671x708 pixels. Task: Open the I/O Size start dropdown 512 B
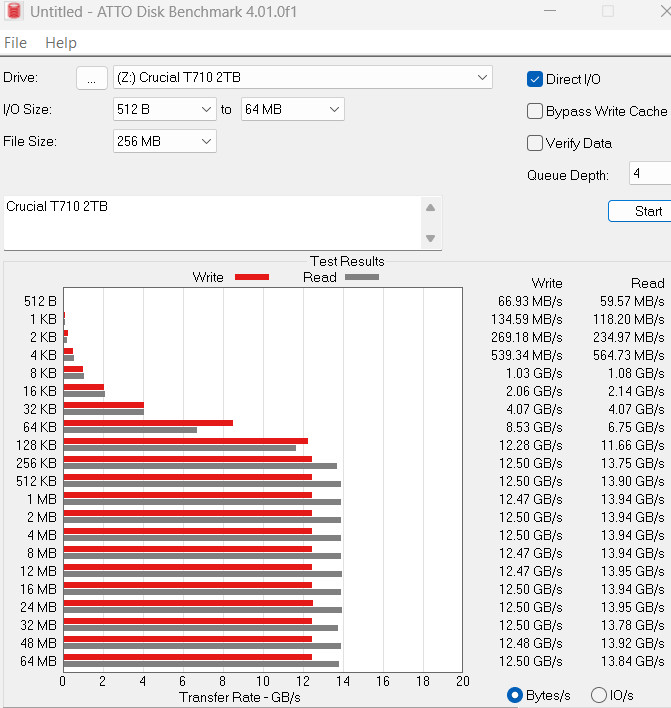click(x=165, y=109)
